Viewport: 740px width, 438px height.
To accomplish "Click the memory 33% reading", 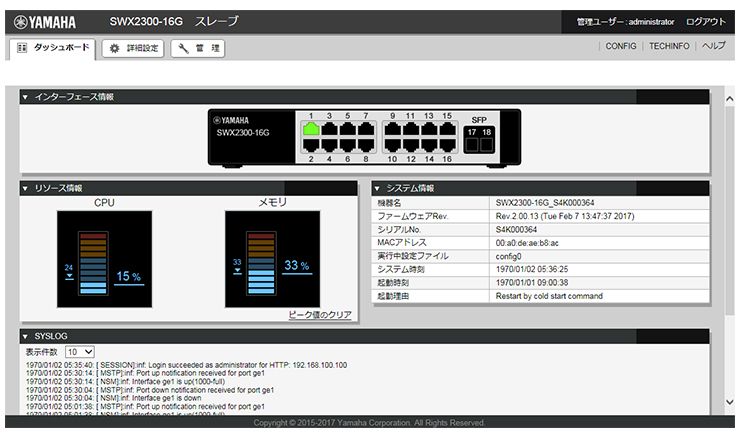I will click(x=296, y=265).
